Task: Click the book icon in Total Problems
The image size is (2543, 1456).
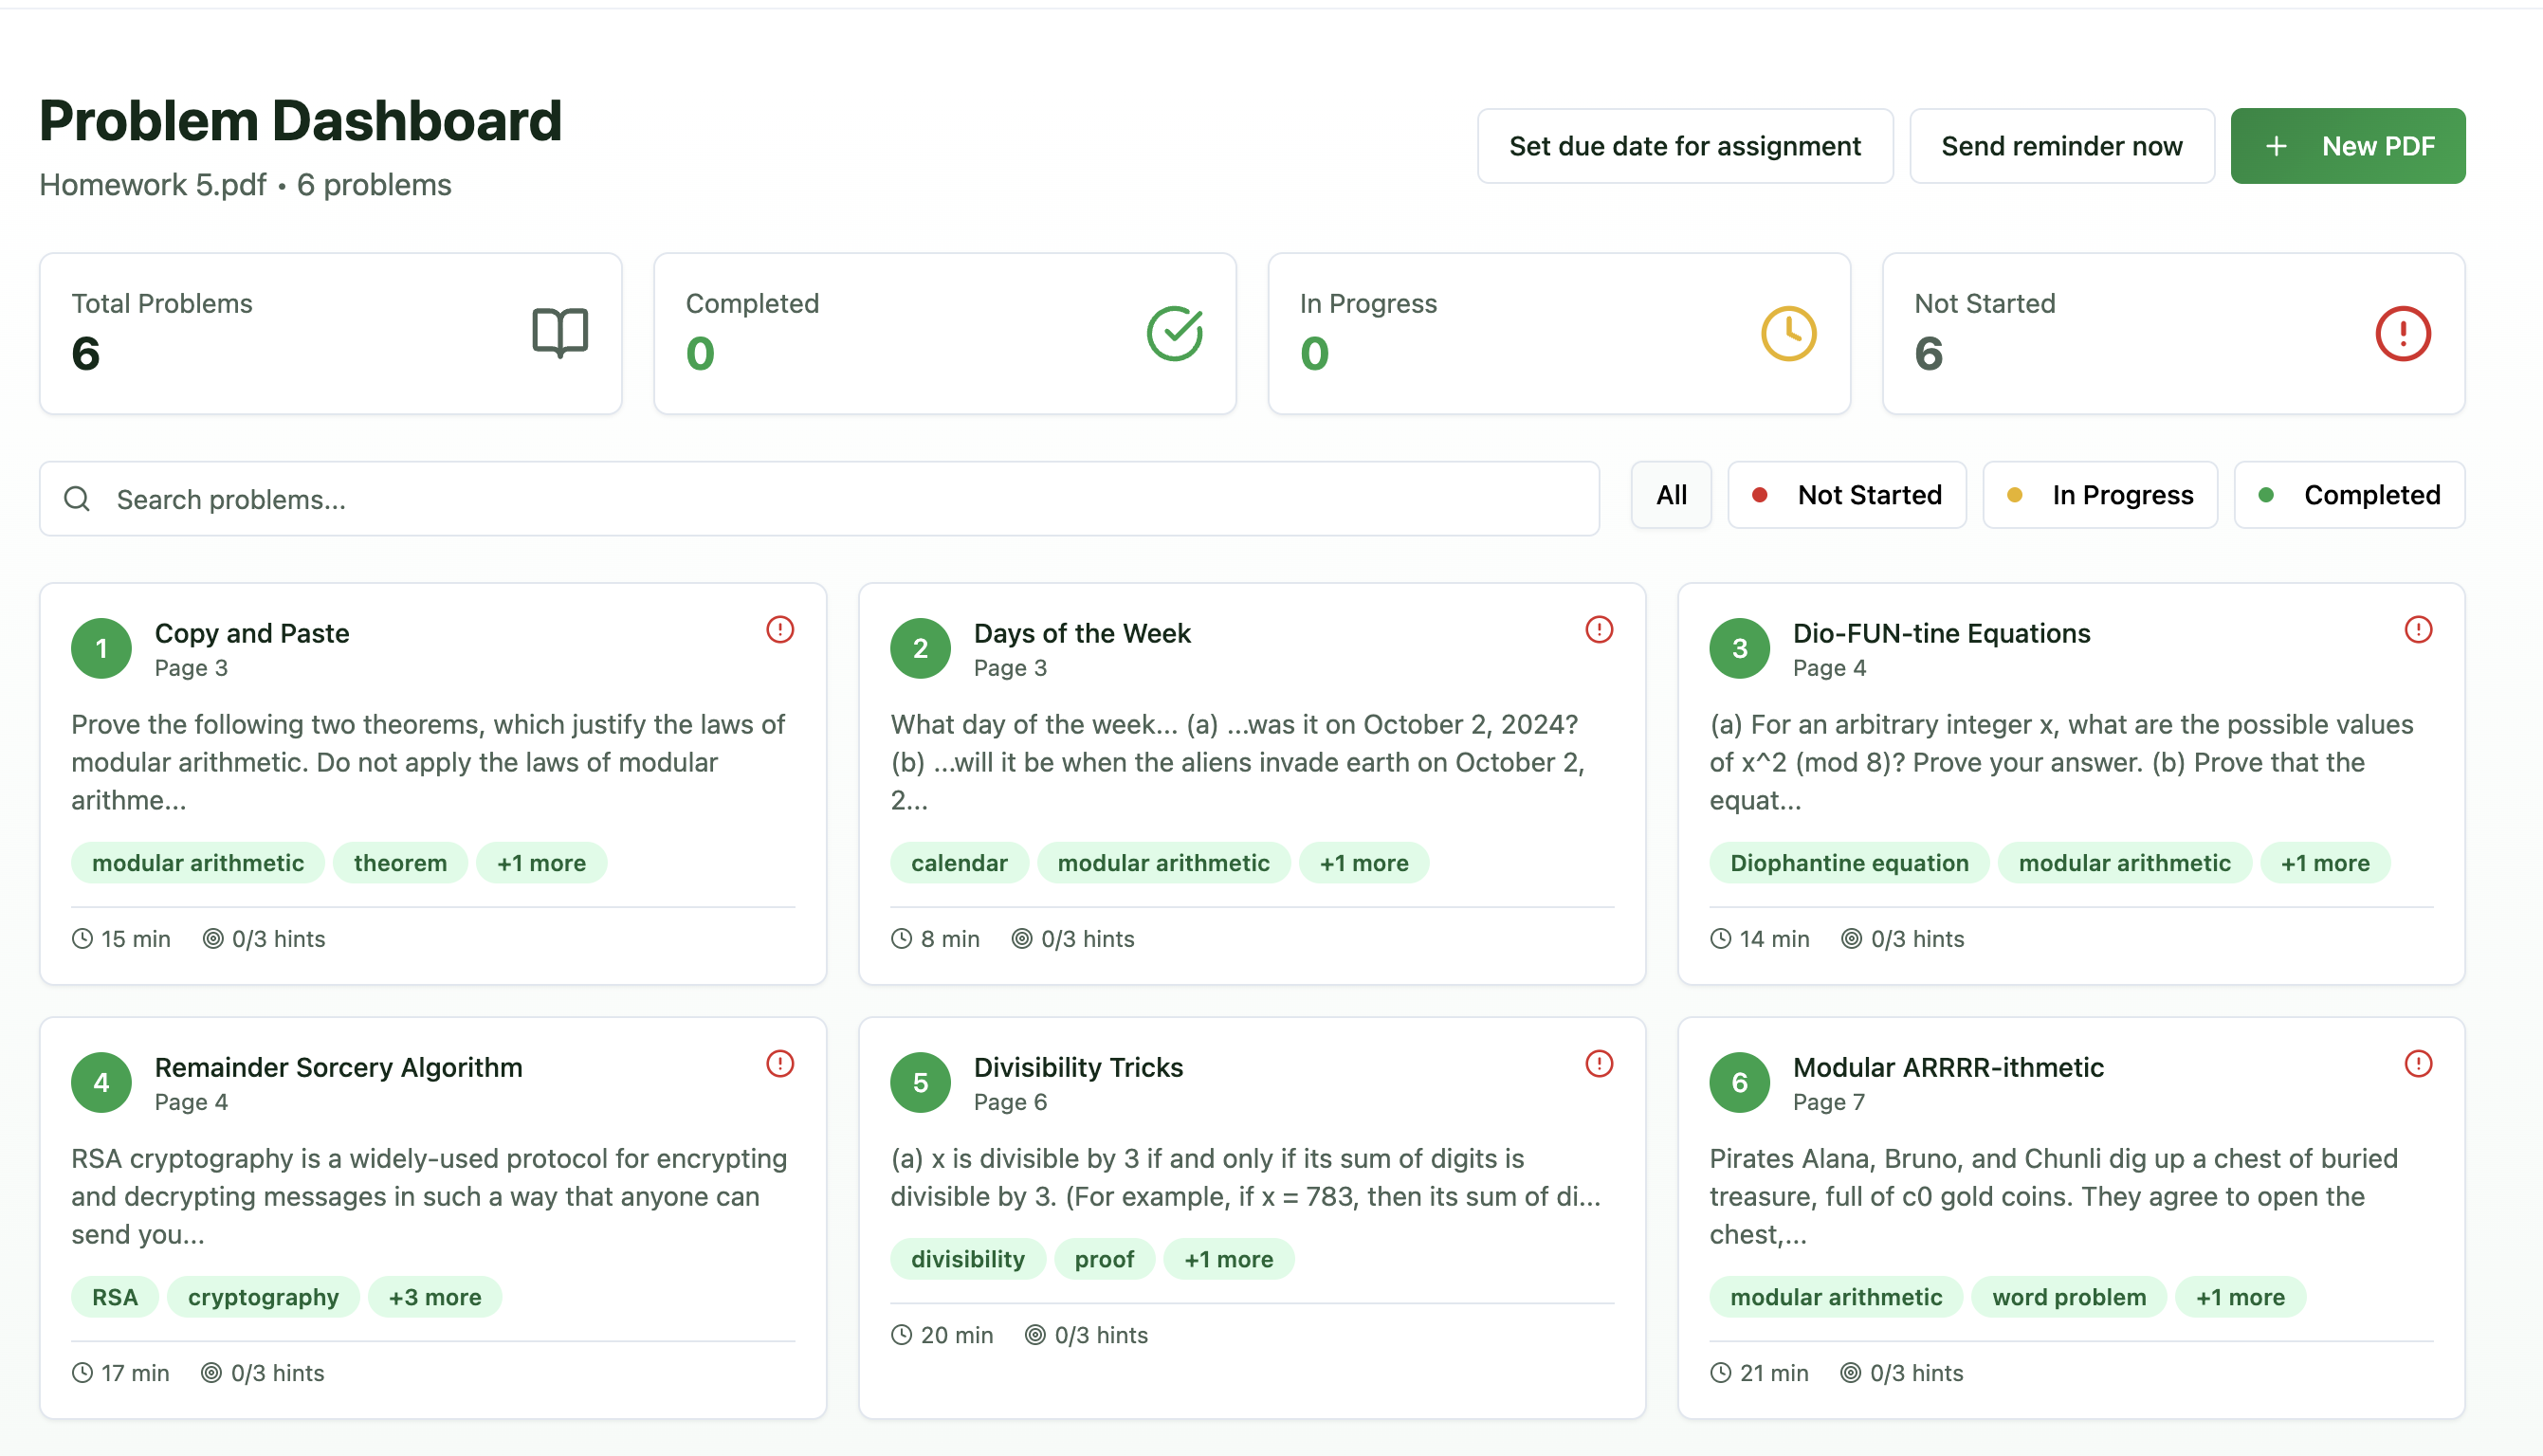Action: (559, 333)
